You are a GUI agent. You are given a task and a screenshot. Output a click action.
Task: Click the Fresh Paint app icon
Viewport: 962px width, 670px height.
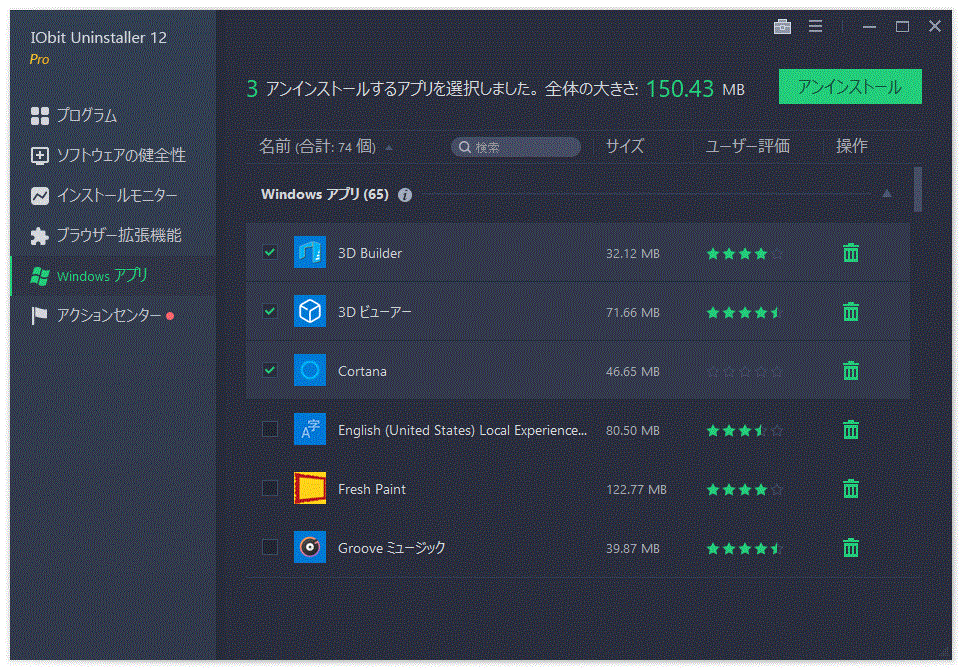pos(310,488)
